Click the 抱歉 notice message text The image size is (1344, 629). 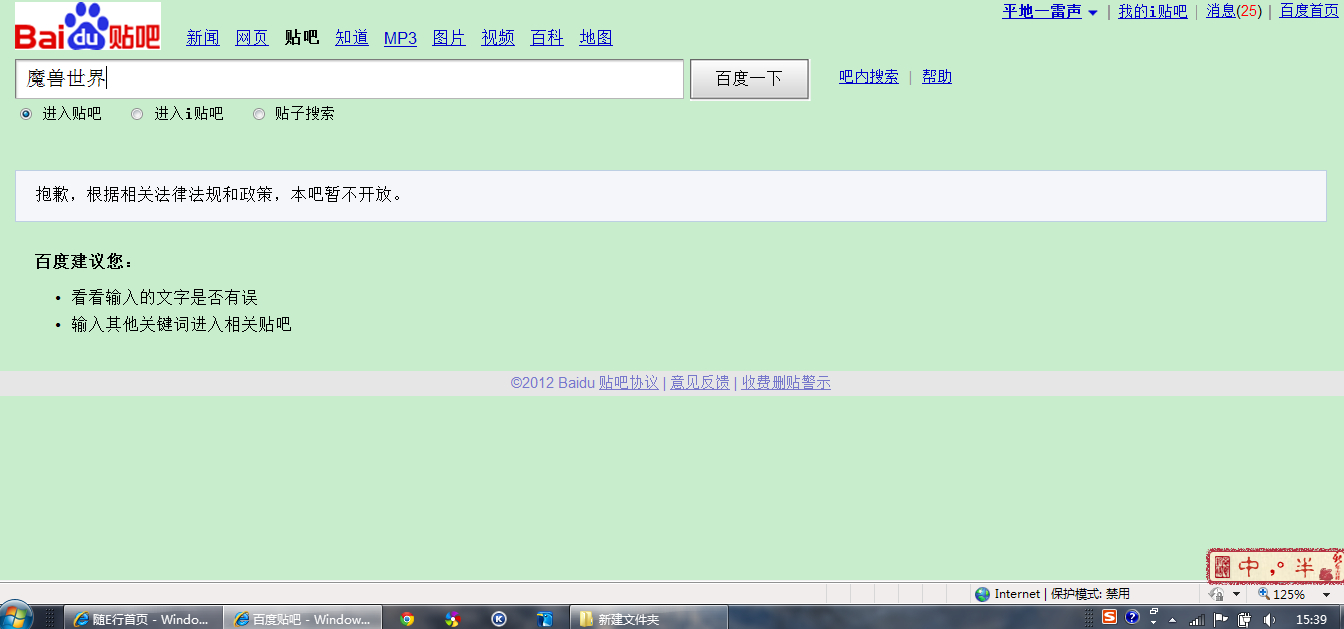point(221,194)
